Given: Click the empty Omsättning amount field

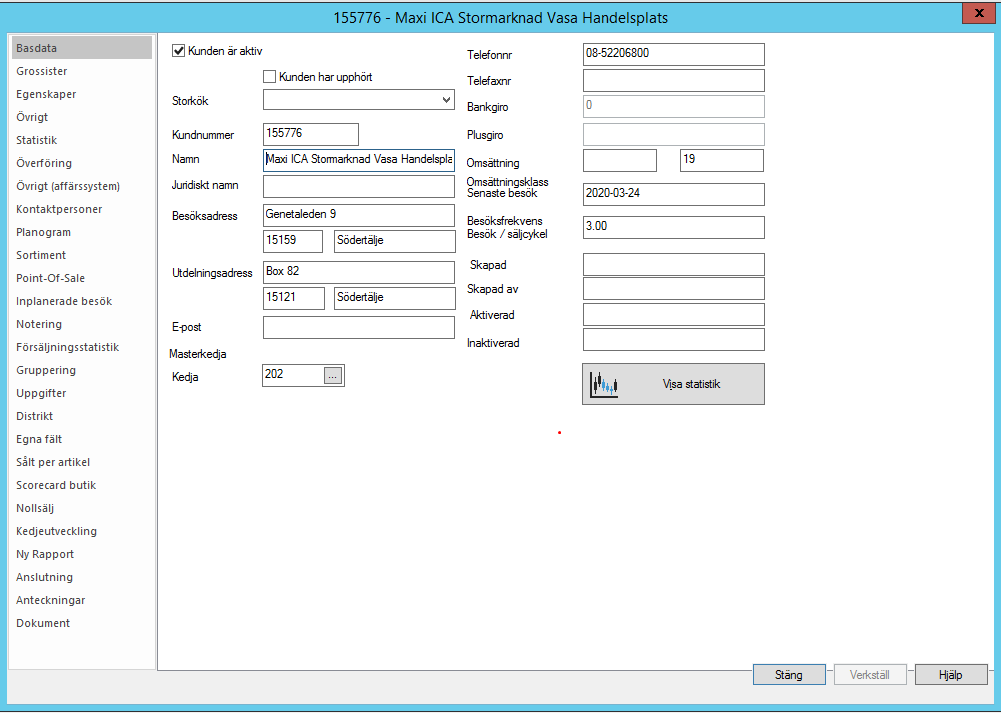Looking at the screenshot, I should [x=620, y=160].
